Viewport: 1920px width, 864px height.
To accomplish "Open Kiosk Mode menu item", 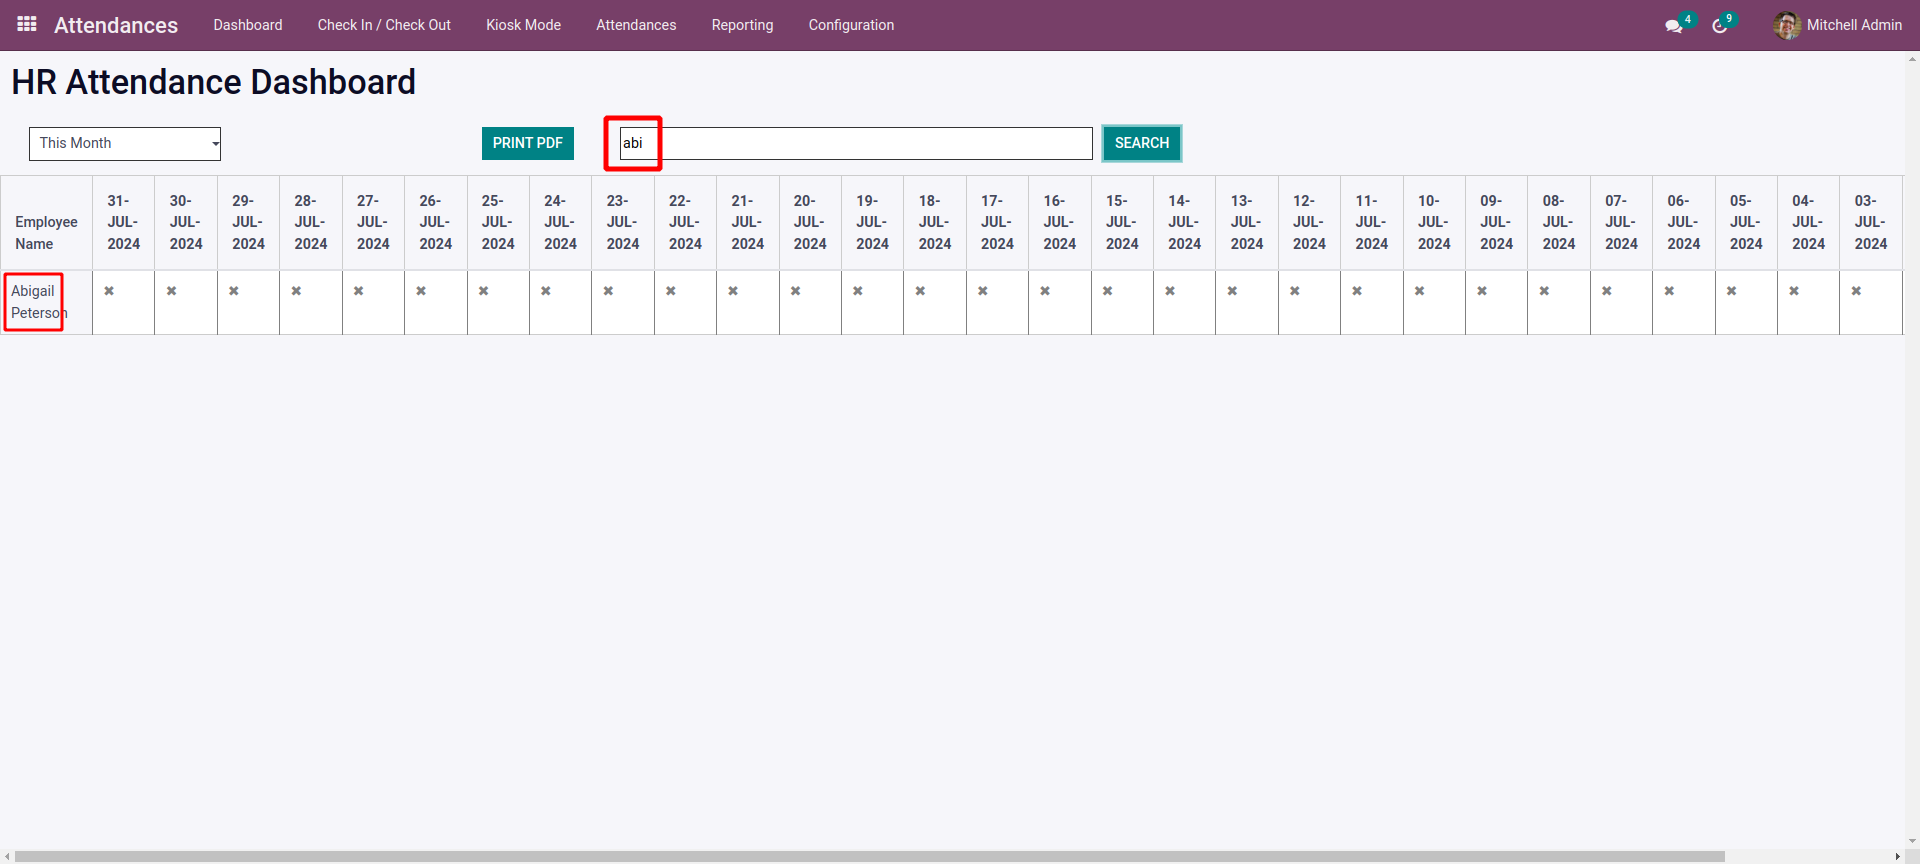I will click(x=523, y=25).
